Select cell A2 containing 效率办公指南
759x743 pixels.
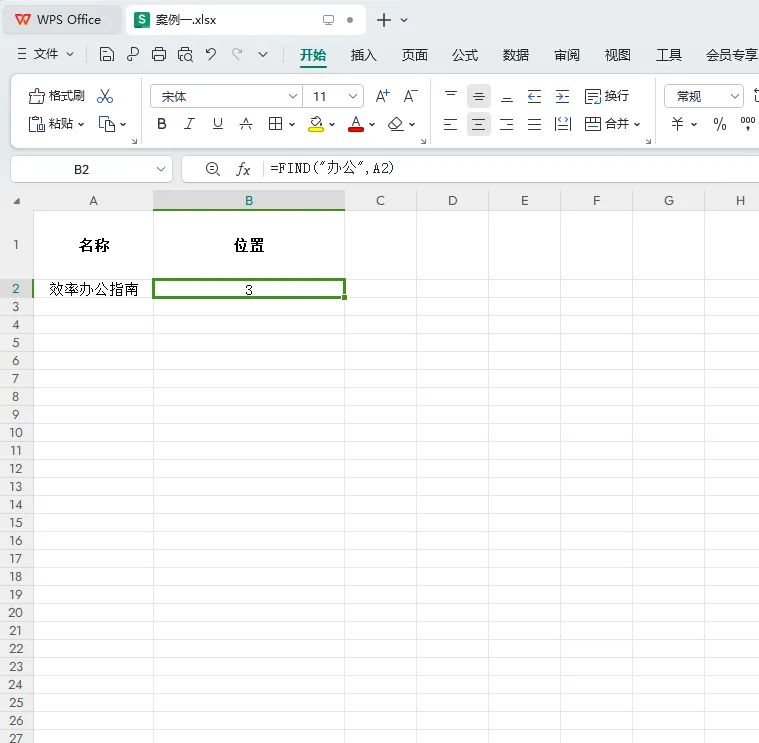[x=93, y=289]
